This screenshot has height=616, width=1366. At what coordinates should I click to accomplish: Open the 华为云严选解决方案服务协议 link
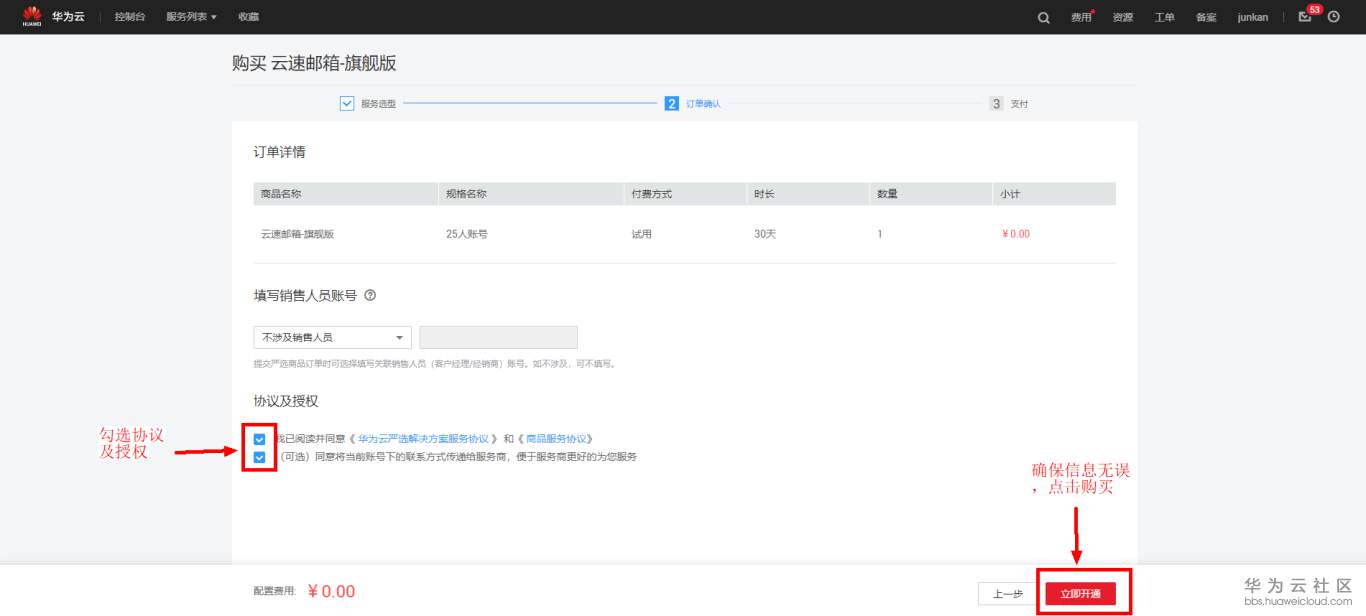click(424, 439)
